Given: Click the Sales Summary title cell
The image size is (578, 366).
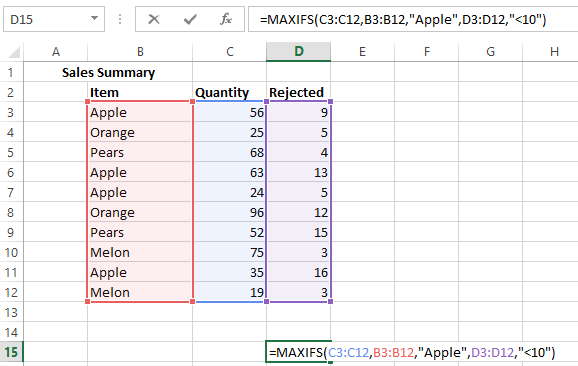Looking at the screenshot, I should [x=108, y=73].
